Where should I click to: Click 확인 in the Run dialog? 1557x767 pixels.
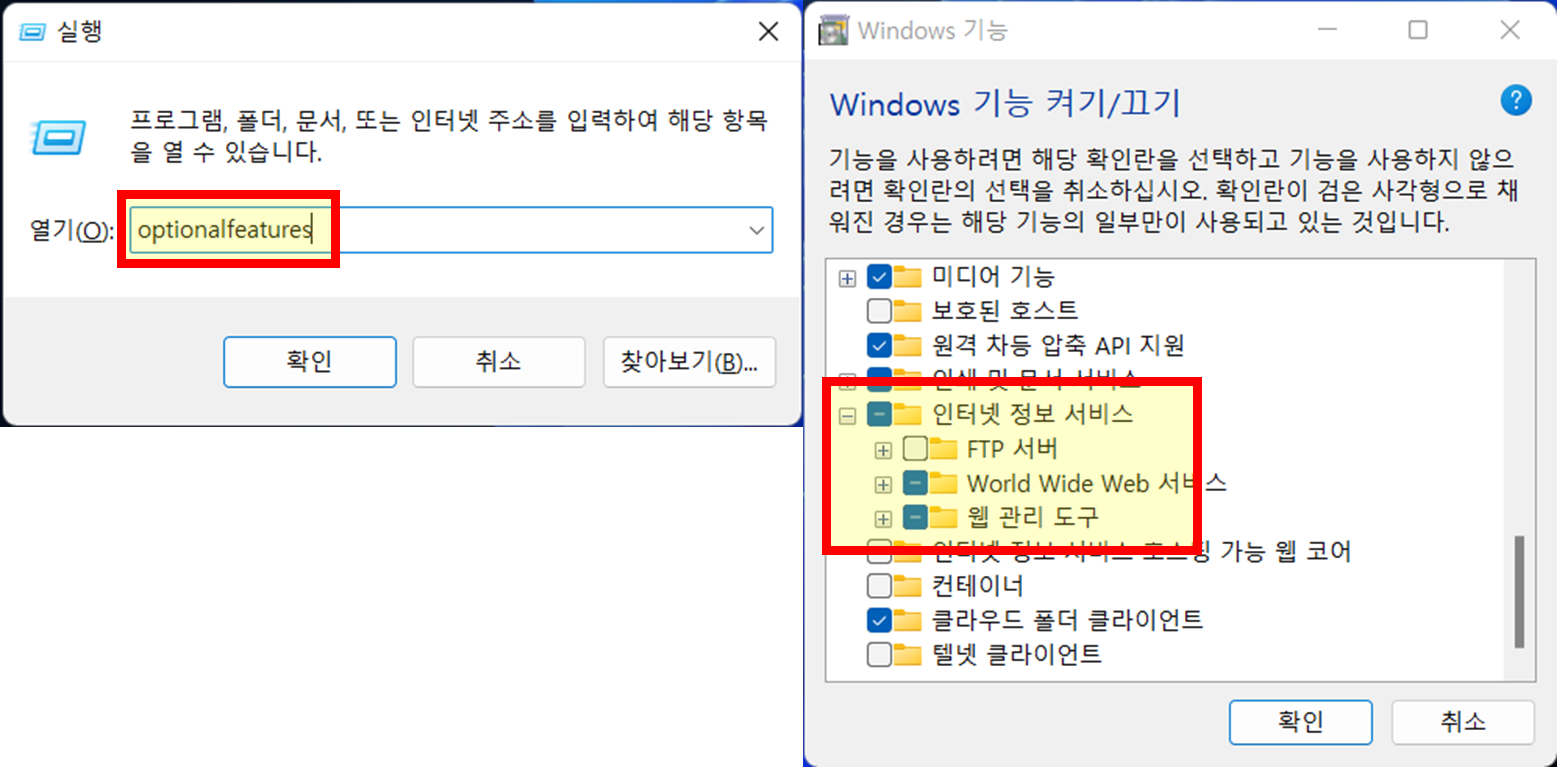click(310, 361)
